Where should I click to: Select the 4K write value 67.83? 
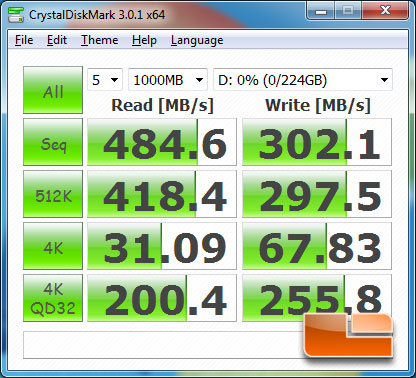coord(317,246)
